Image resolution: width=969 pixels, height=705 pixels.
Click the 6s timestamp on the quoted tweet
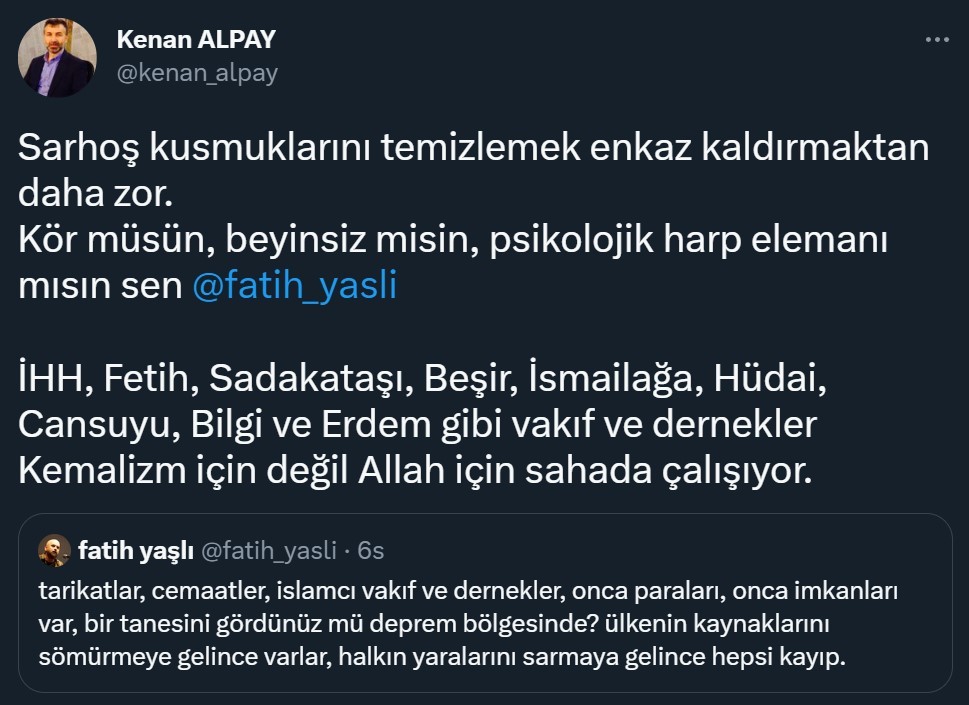[370, 551]
